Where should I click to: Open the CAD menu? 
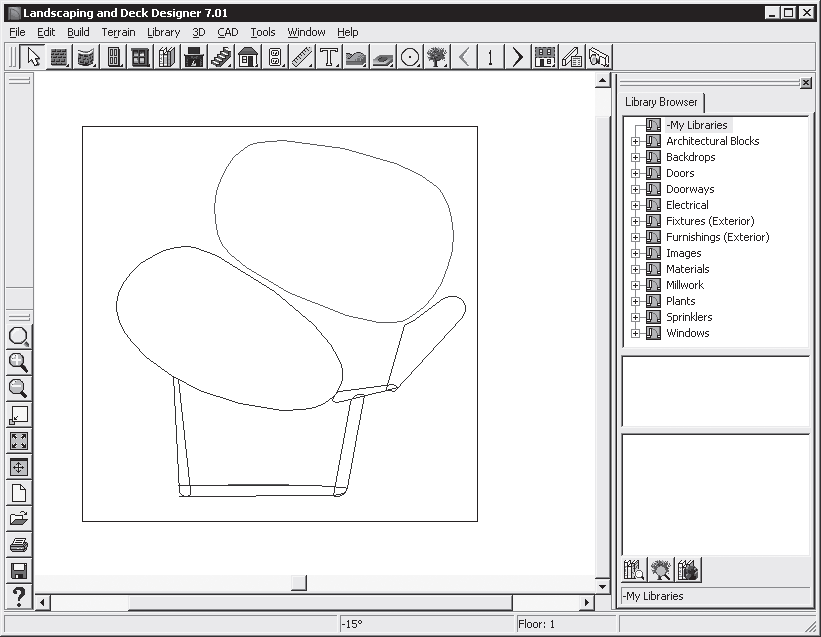227,32
